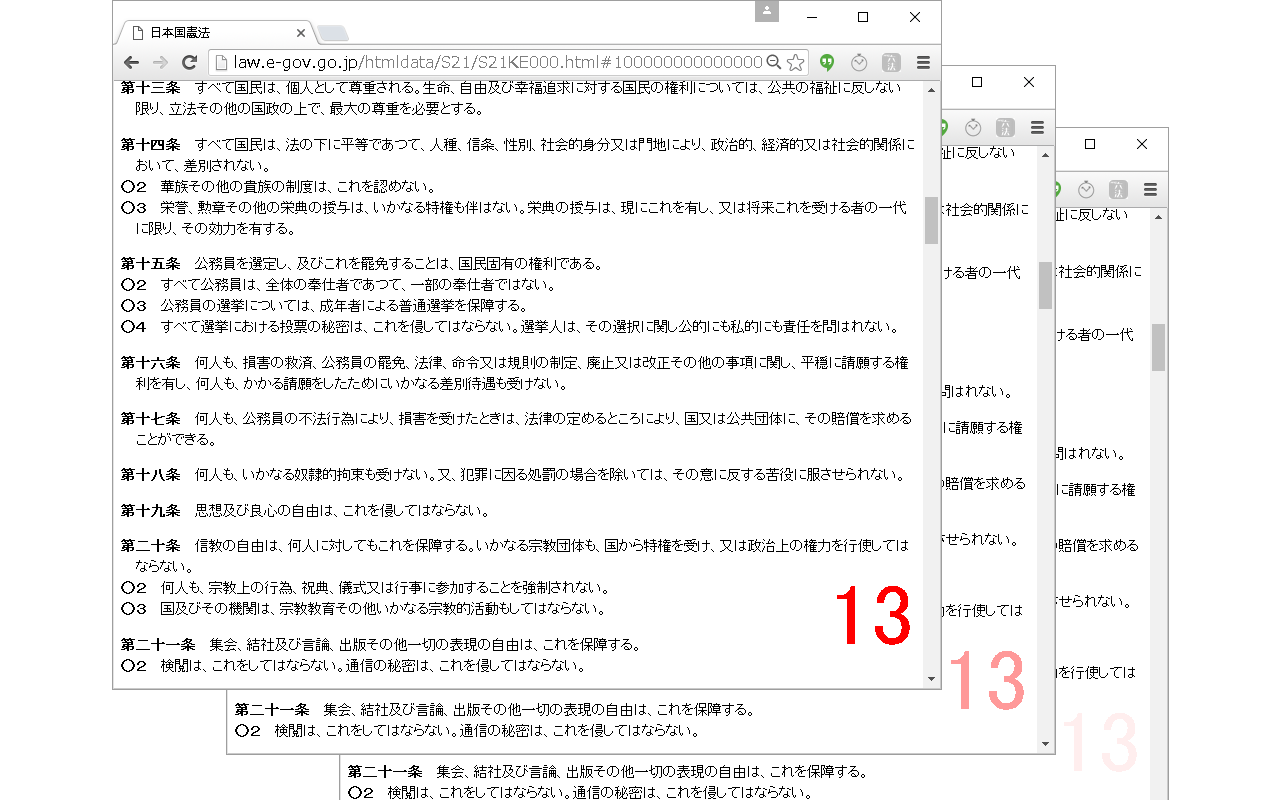Click the scrollbar thumb in the rearmost window
Image resolution: width=1280 pixels, height=800 pixels.
coord(1159,347)
